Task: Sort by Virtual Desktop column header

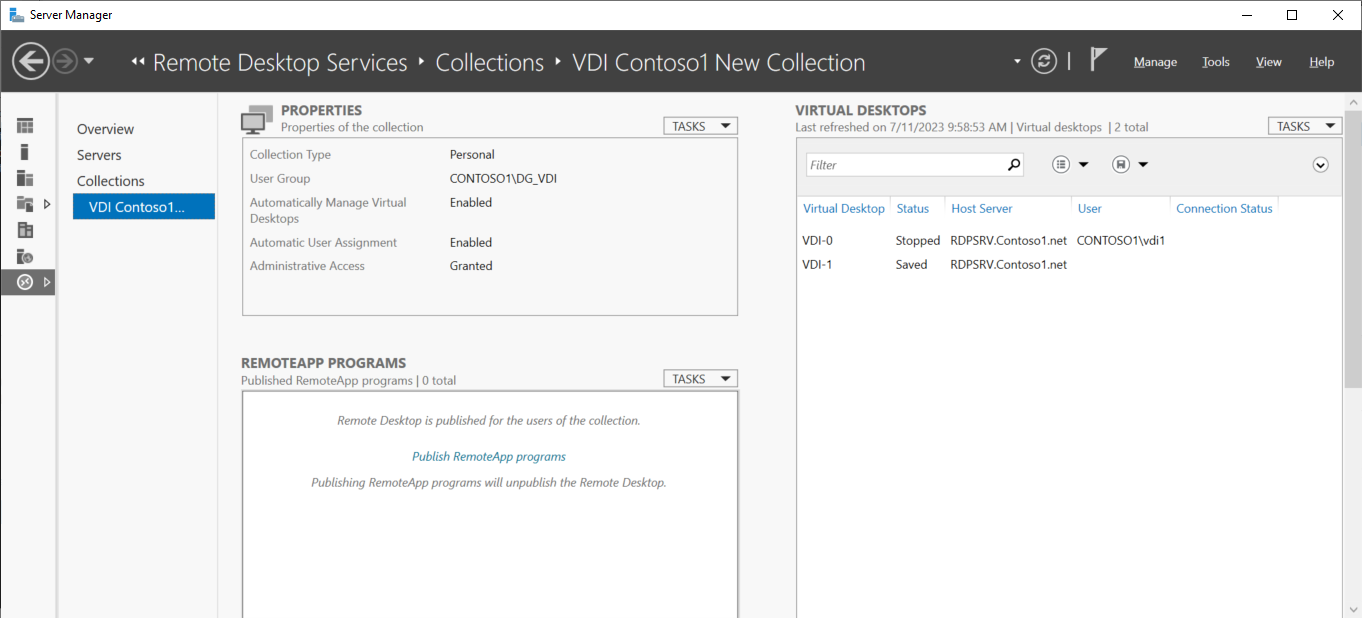Action: coord(844,208)
